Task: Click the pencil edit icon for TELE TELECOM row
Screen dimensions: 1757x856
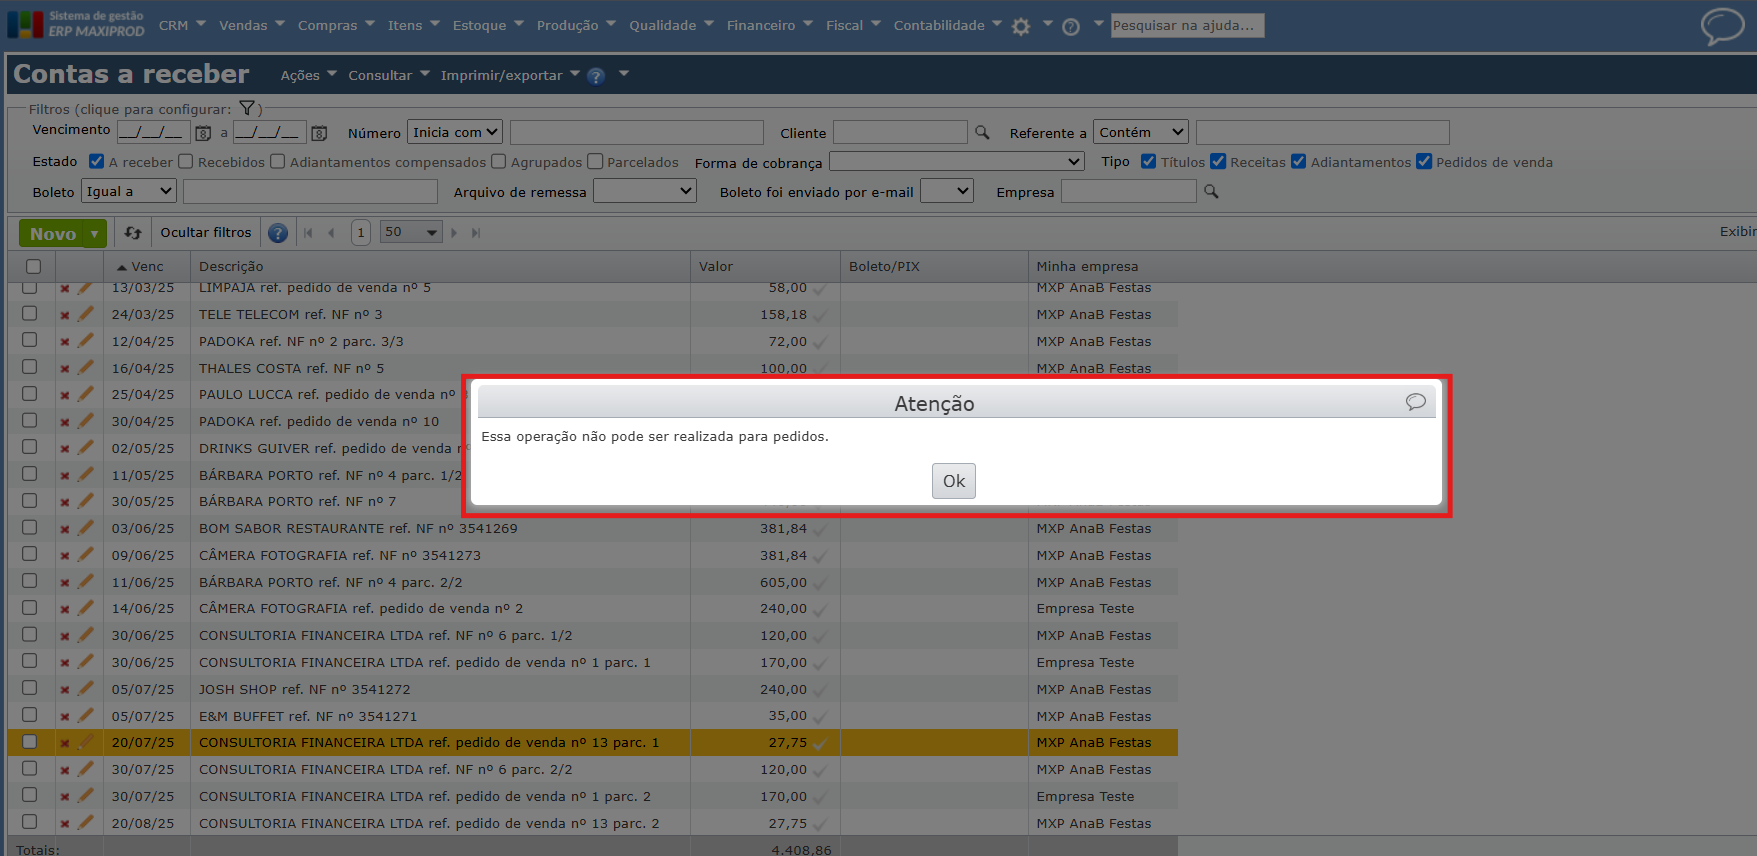Action: (86, 314)
